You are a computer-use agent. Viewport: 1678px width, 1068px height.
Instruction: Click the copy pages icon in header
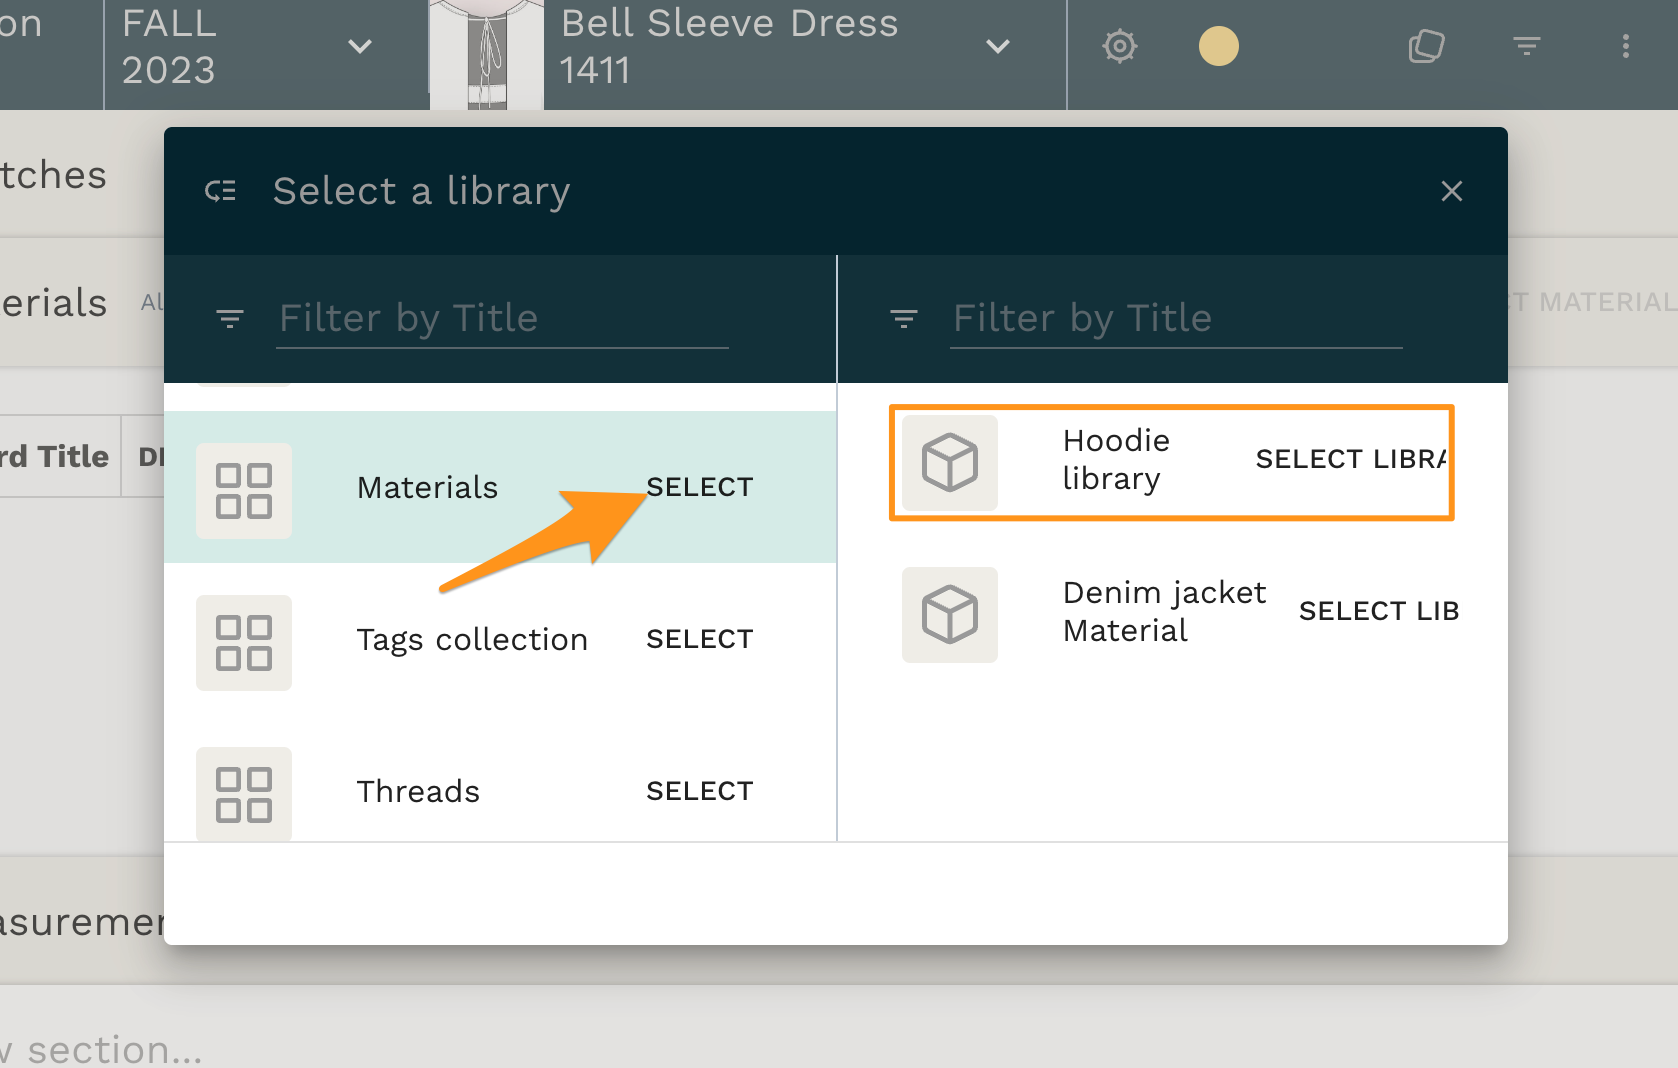(x=1426, y=46)
